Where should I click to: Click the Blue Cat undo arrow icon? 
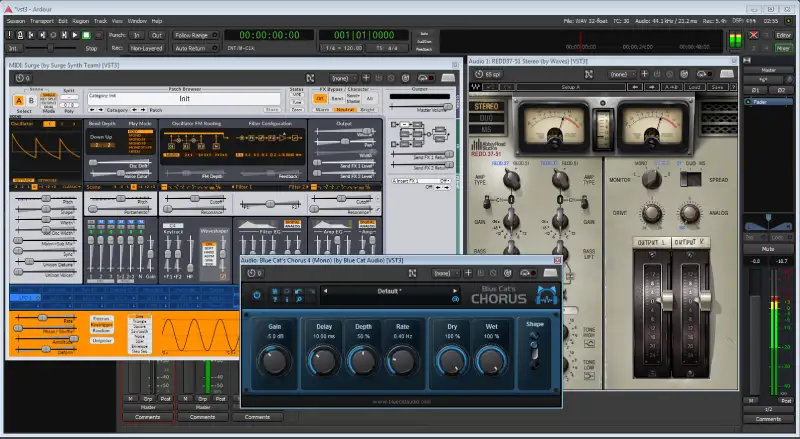[298, 291]
